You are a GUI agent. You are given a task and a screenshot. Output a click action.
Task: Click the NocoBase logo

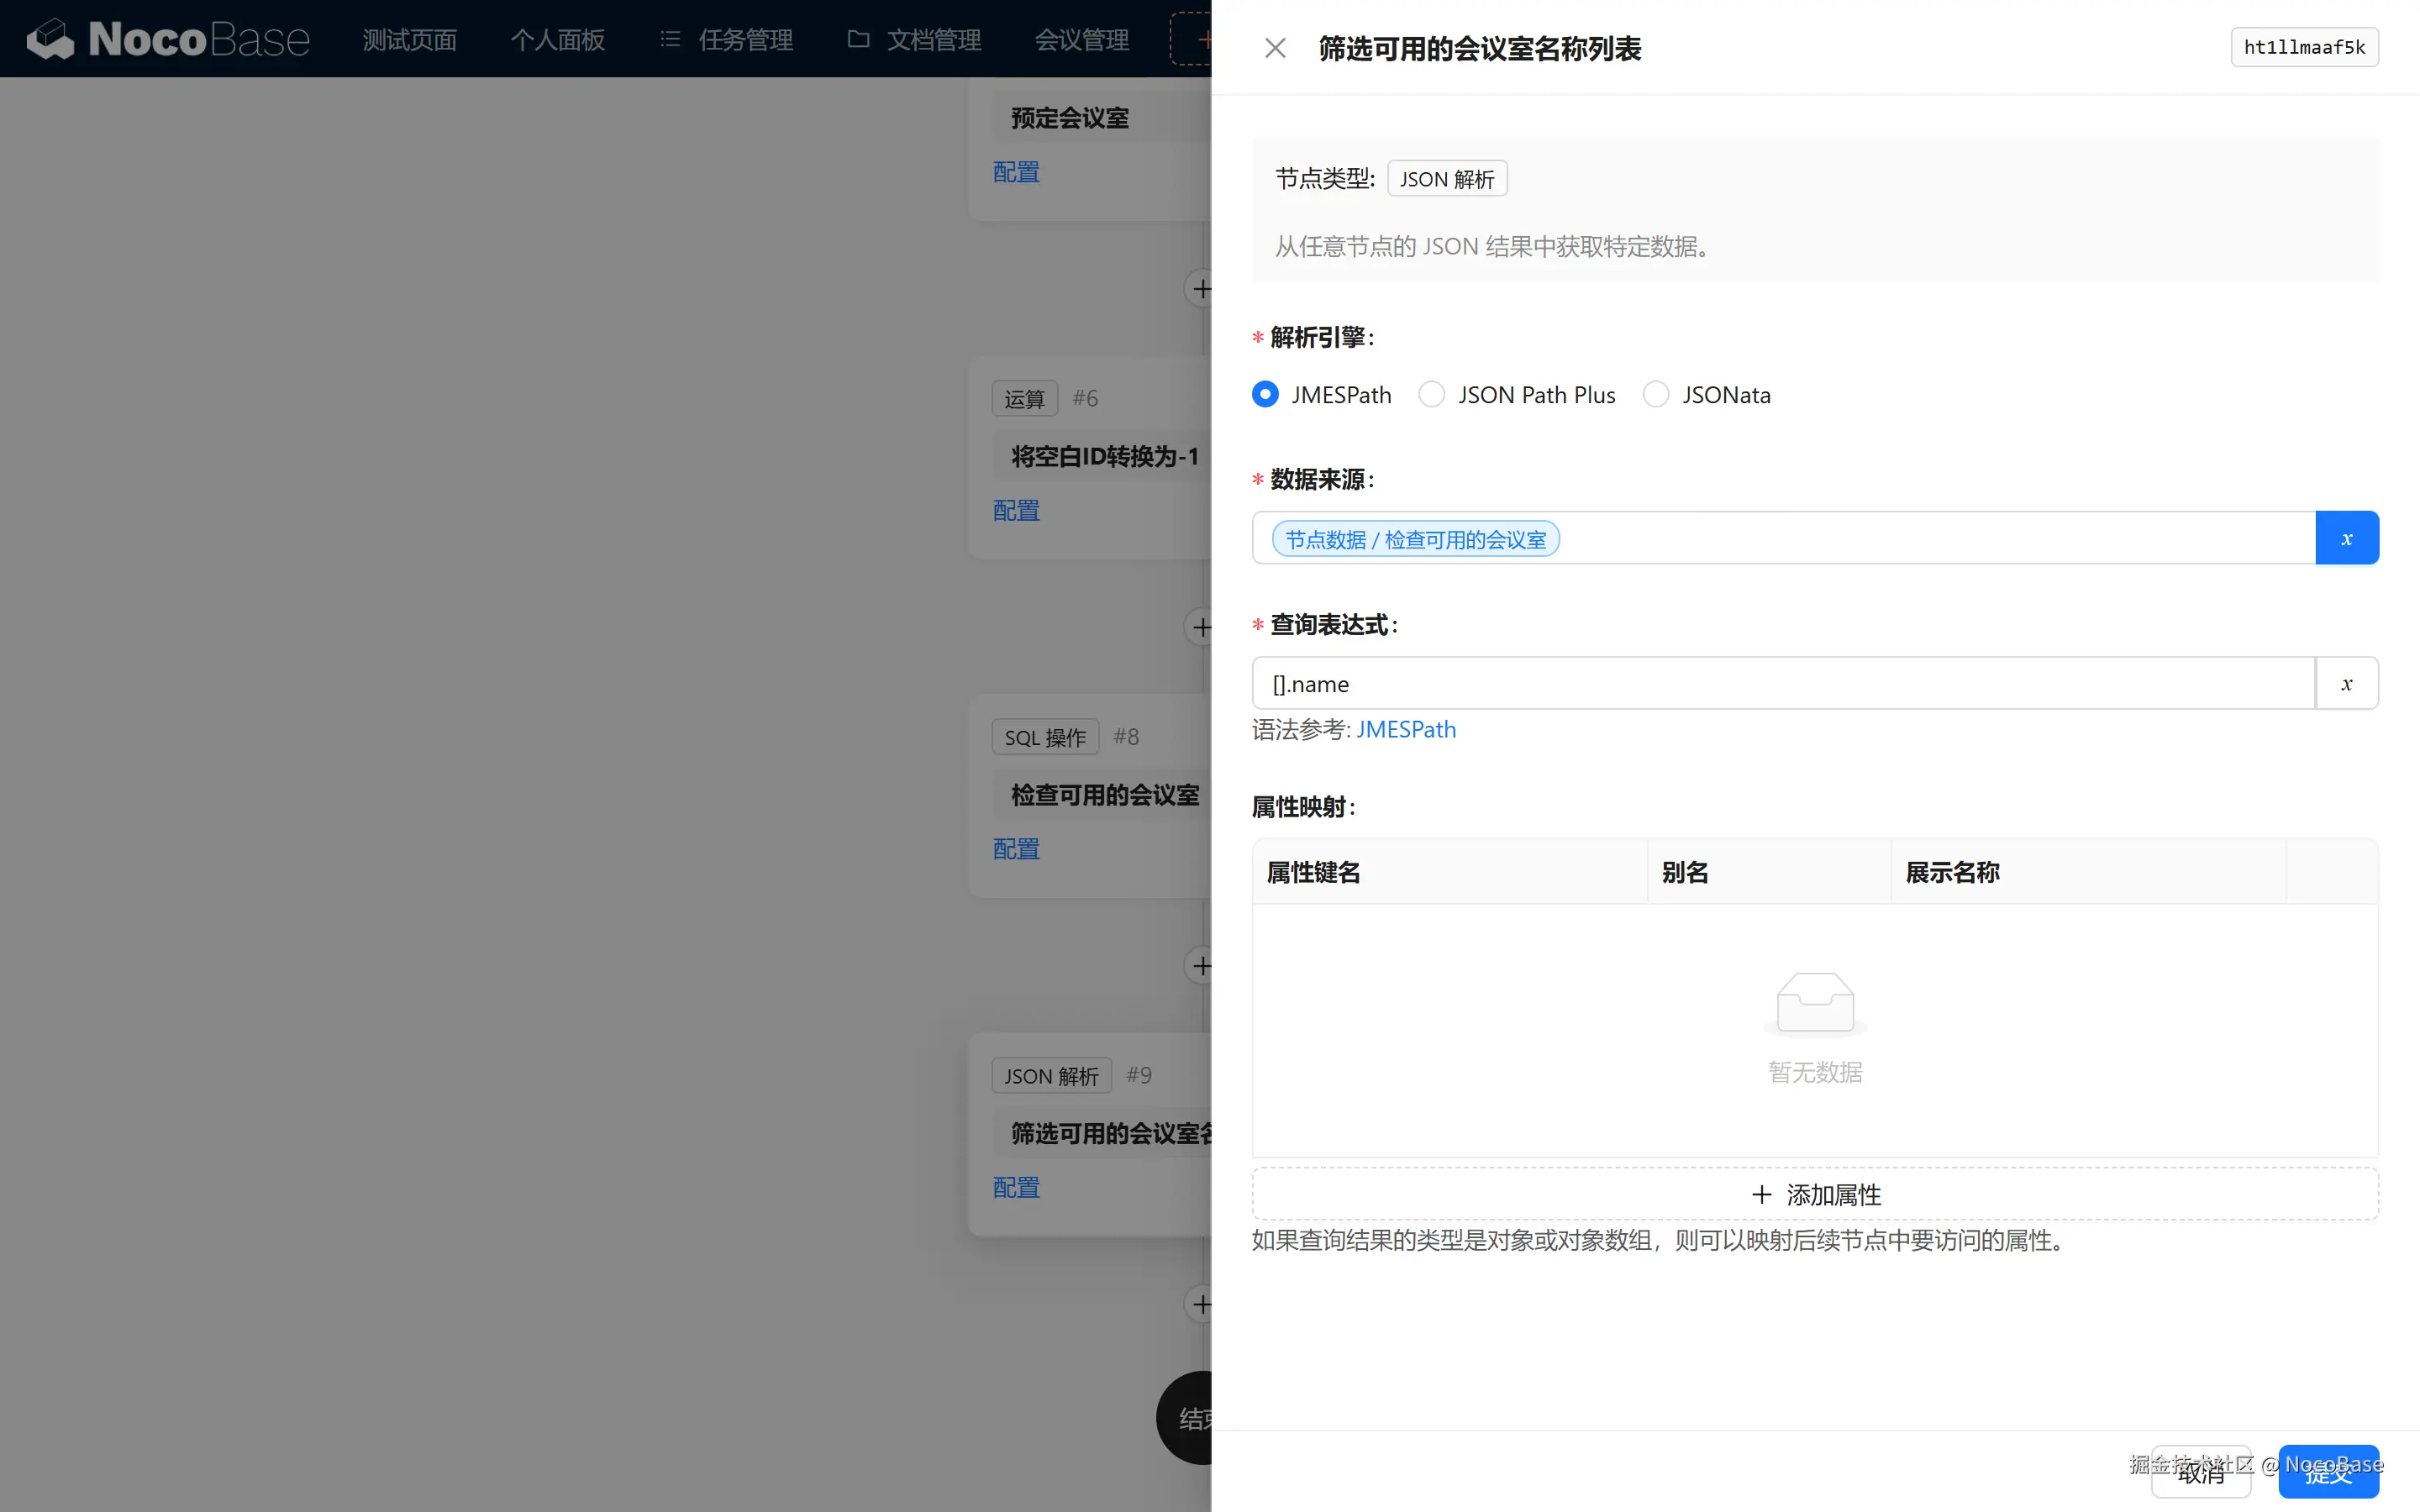[168, 40]
